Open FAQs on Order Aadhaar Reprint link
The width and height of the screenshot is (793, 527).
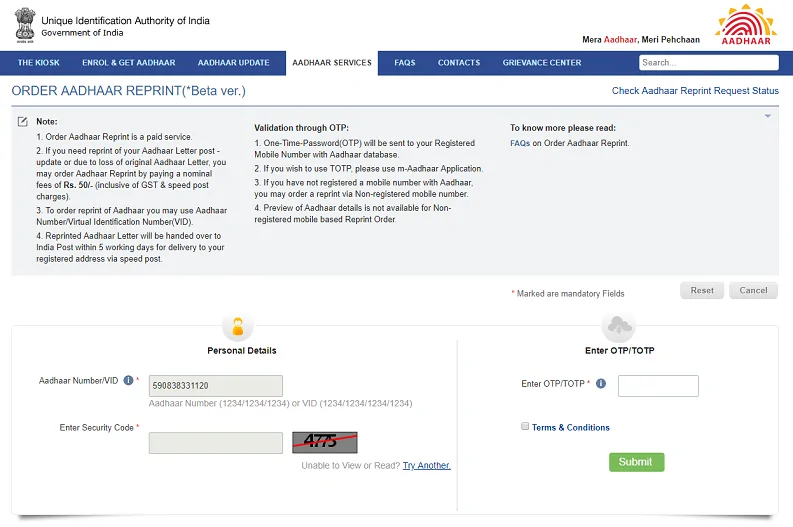pos(520,143)
